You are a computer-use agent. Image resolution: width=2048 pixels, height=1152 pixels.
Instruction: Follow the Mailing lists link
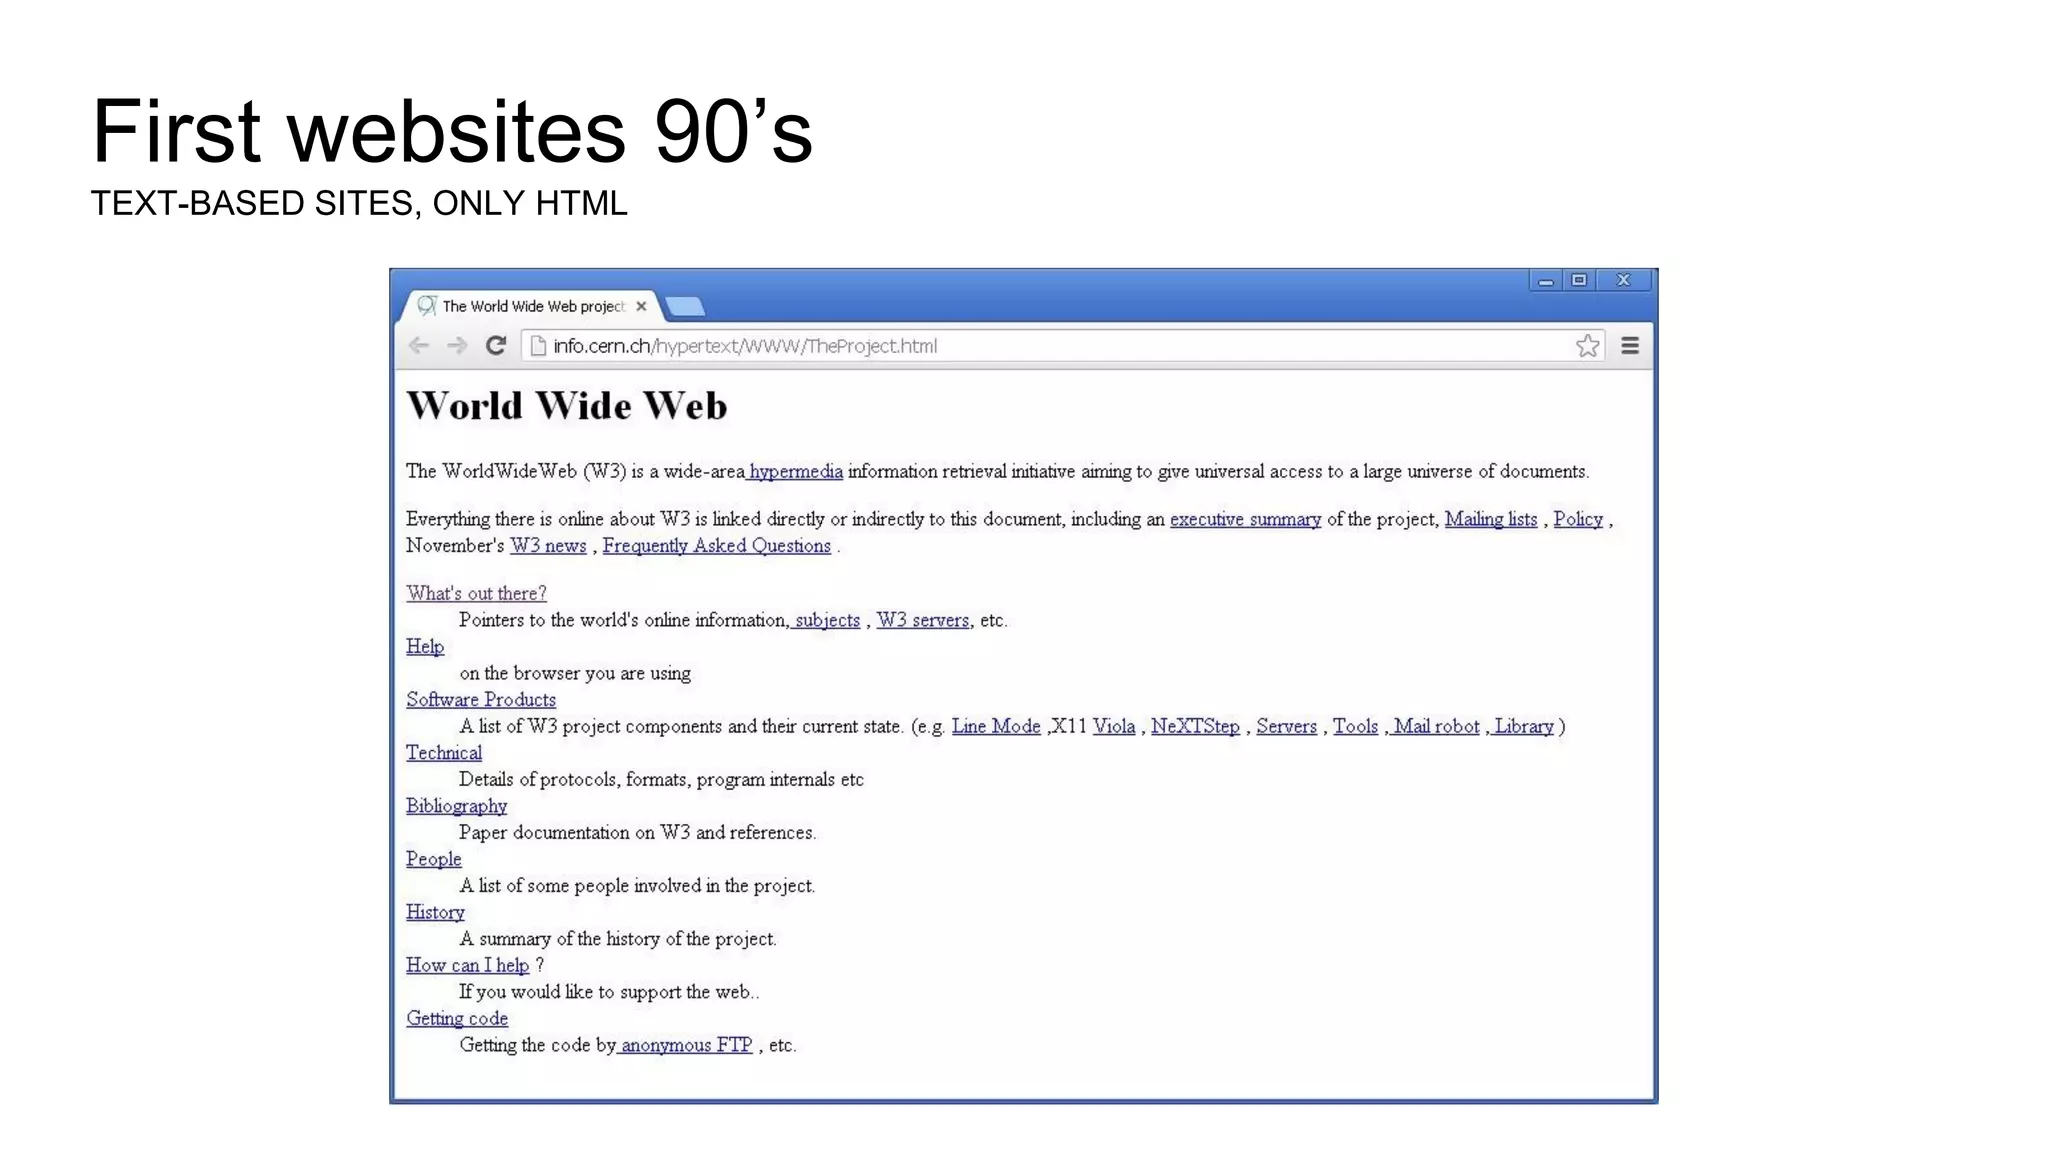coord(1490,519)
